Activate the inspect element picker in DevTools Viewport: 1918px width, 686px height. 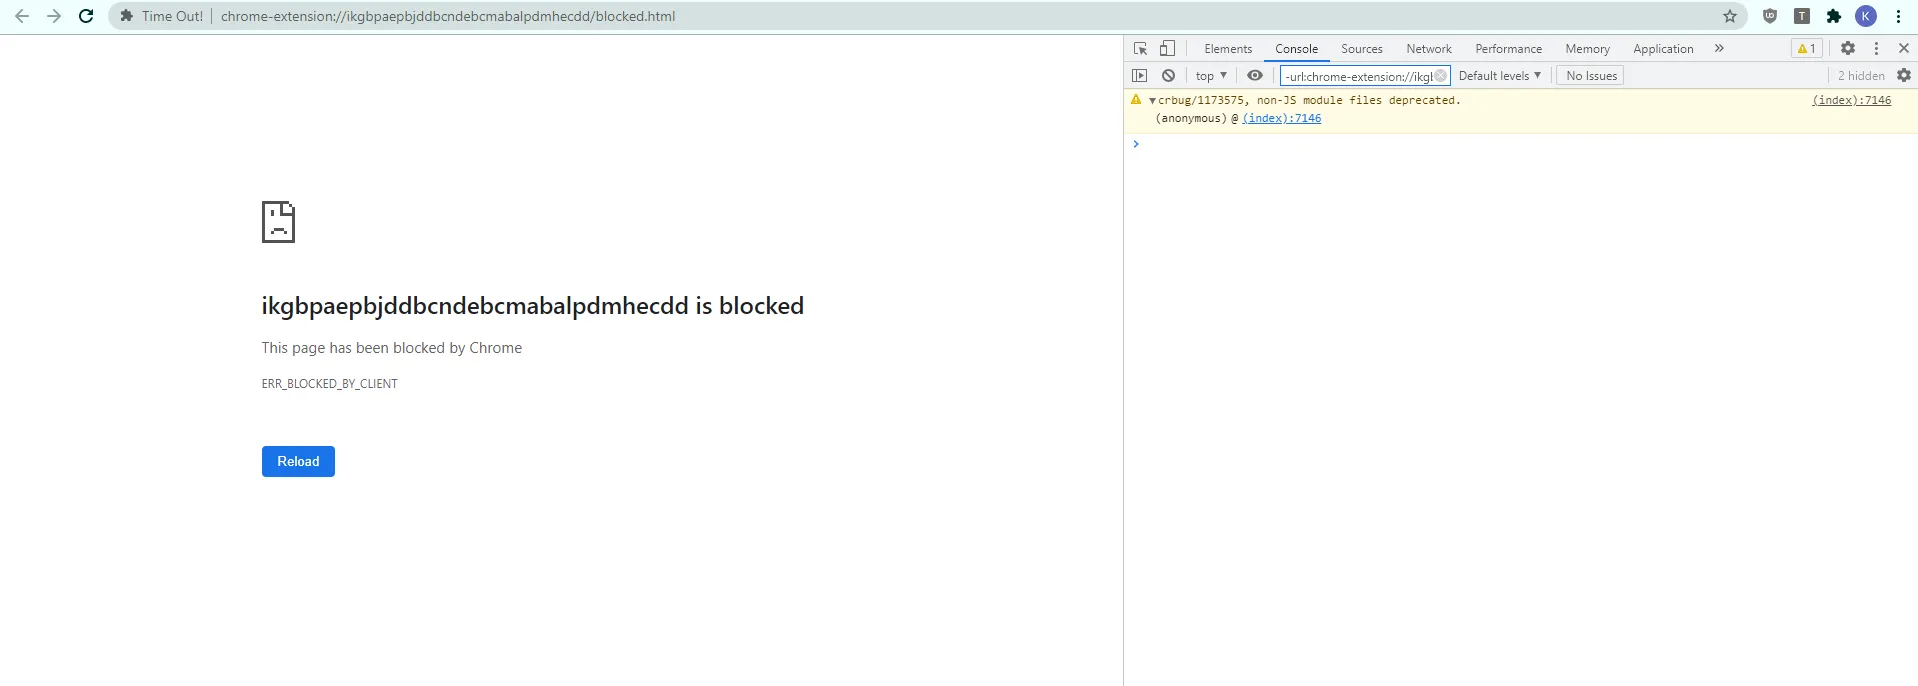click(x=1140, y=48)
